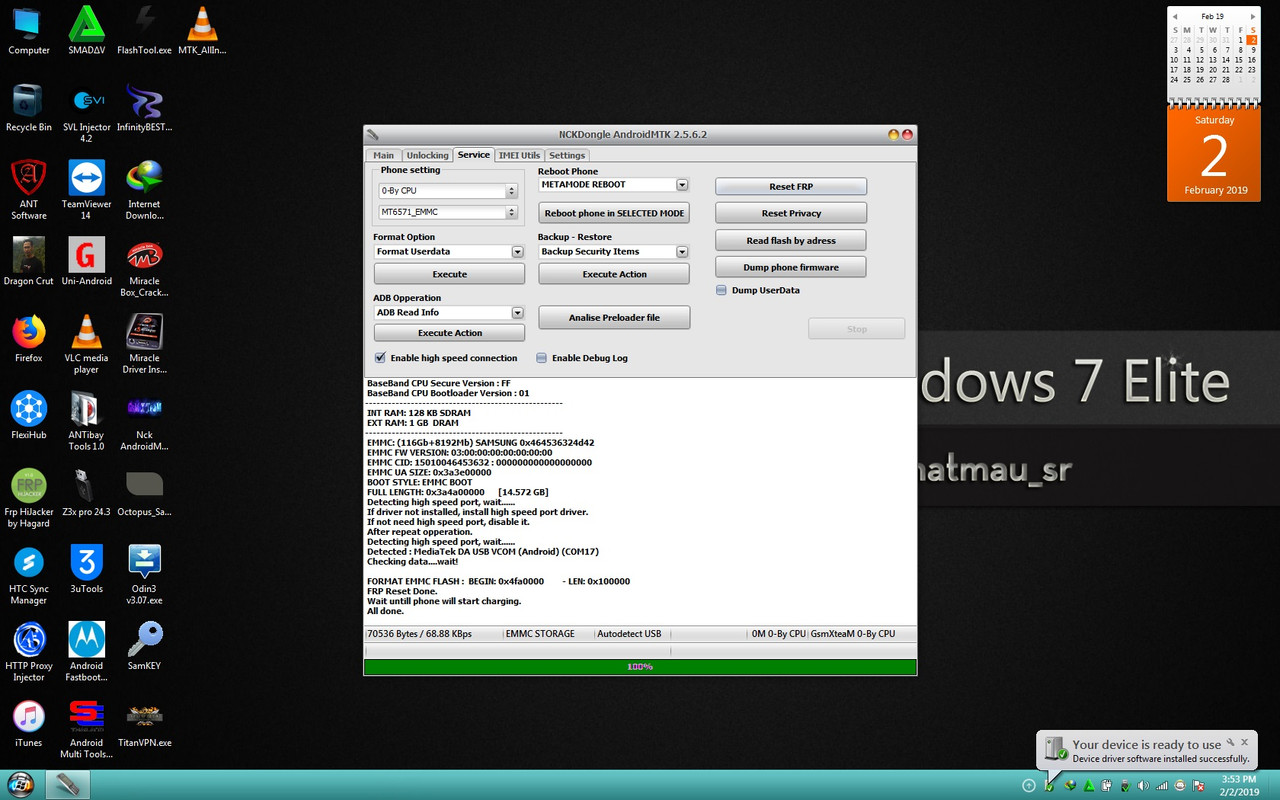Go to next month in calendar gadget
This screenshot has height=800, width=1280.
1253,16
